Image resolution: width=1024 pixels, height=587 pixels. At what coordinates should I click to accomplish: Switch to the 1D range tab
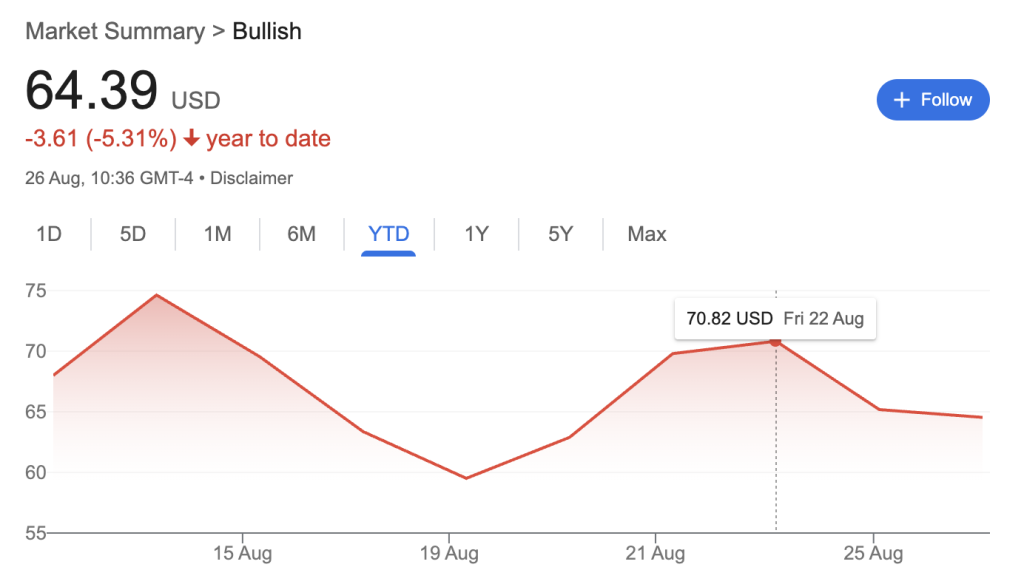tap(49, 234)
